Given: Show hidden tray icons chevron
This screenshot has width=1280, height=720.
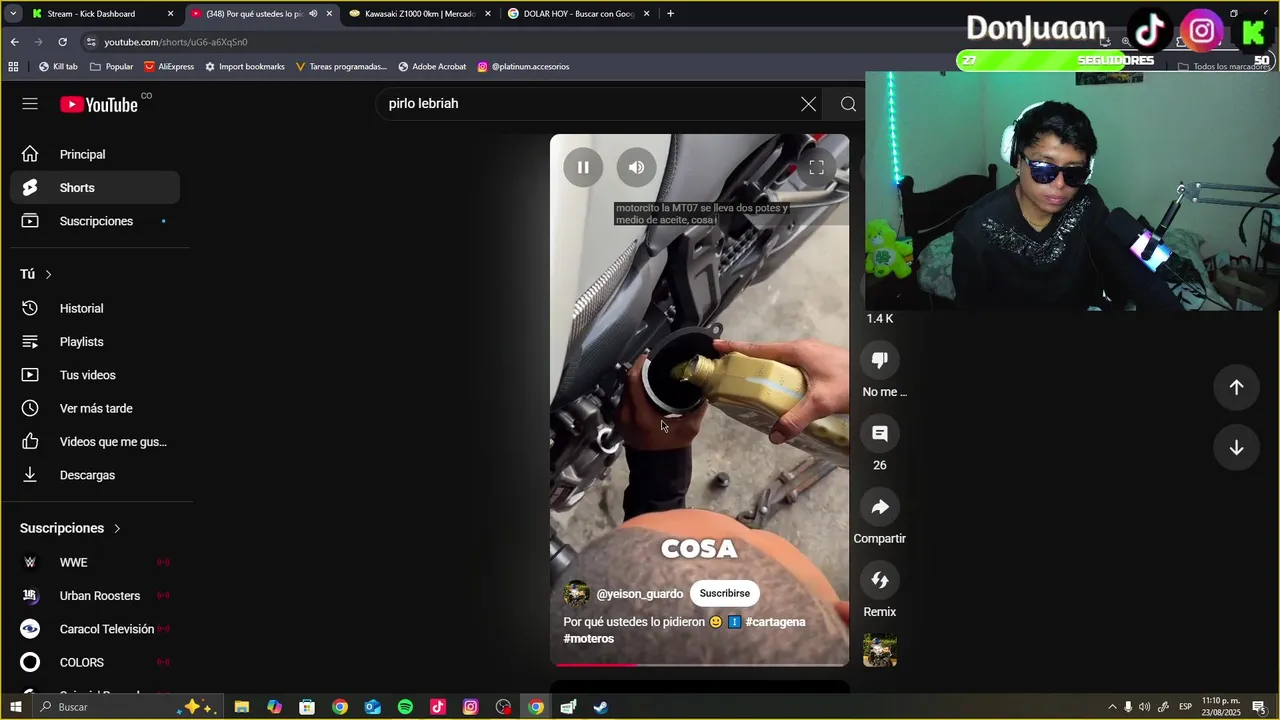Looking at the screenshot, I should pyautogui.click(x=1112, y=707).
